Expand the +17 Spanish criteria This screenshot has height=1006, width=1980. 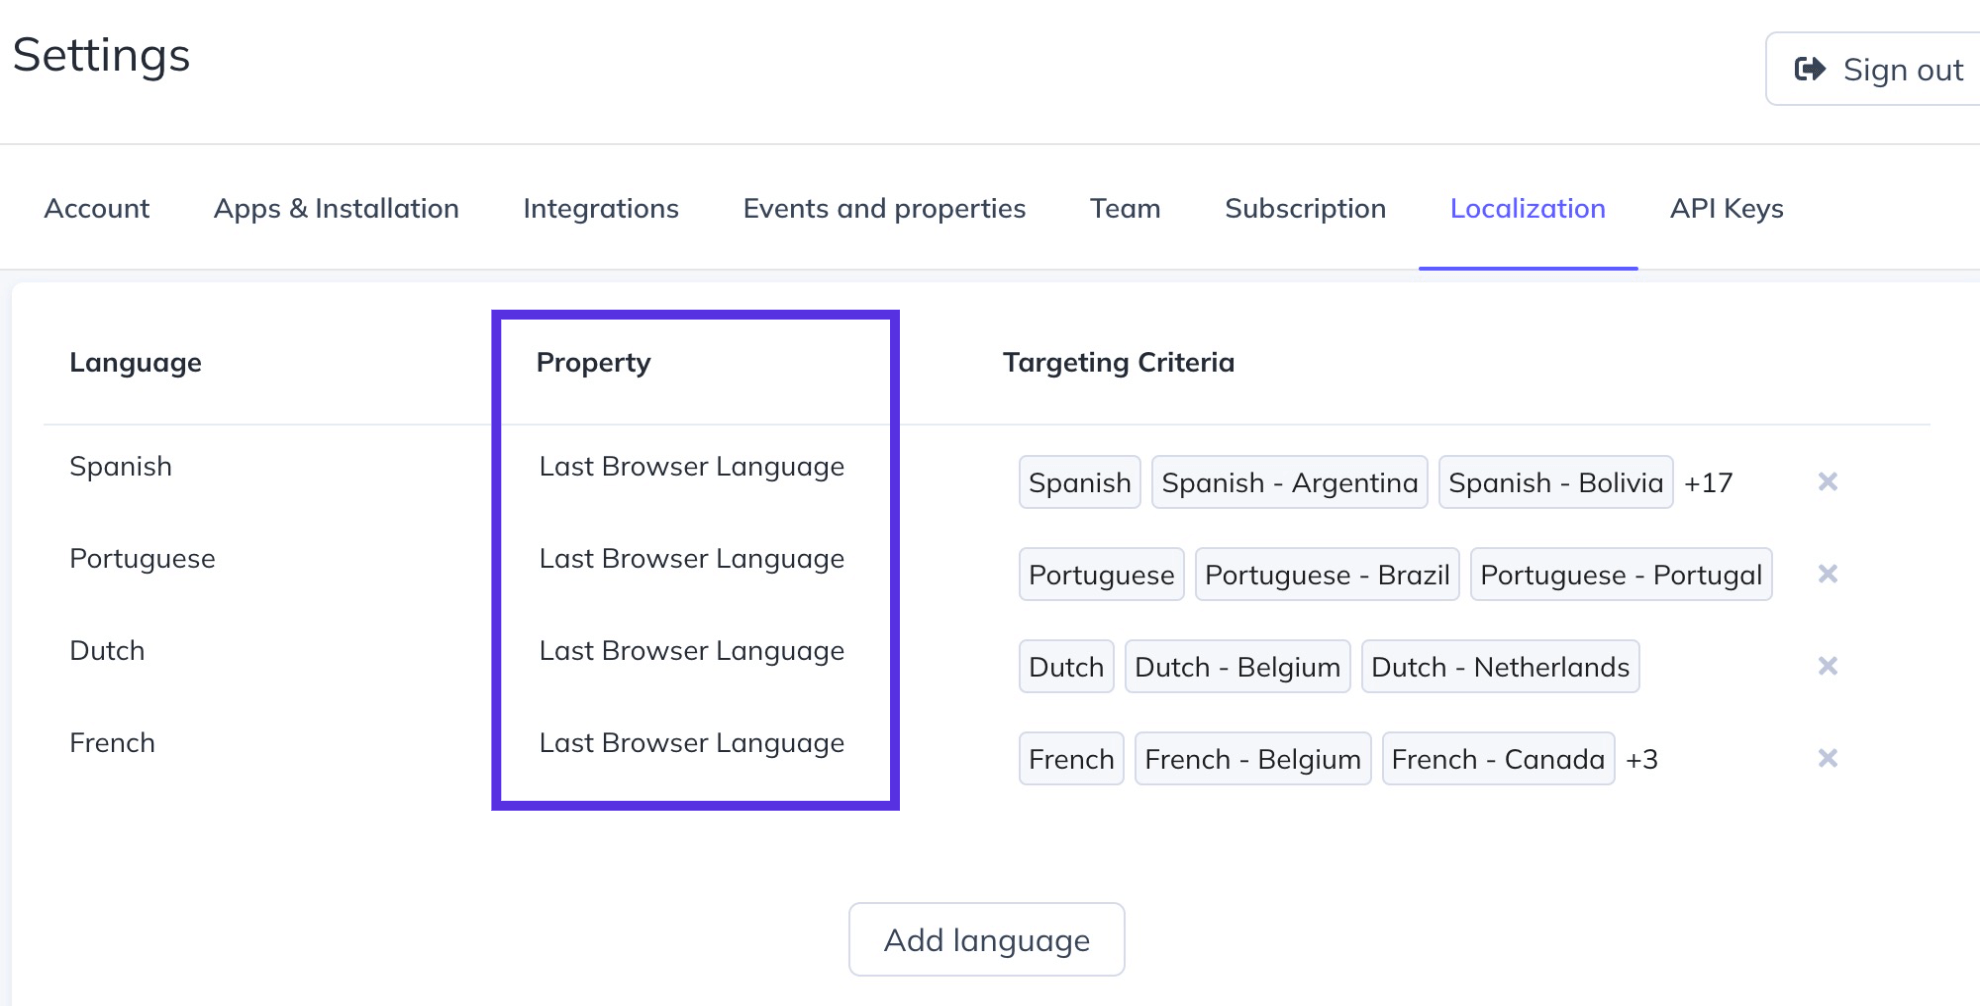[1708, 483]
